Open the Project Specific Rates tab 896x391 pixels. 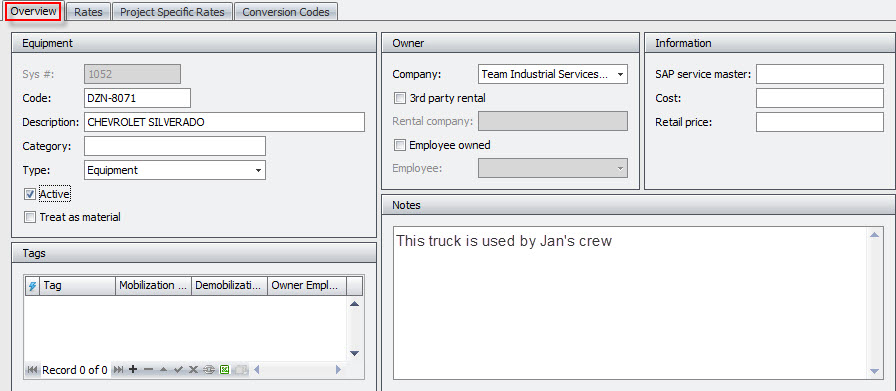[x=172, y=12]
